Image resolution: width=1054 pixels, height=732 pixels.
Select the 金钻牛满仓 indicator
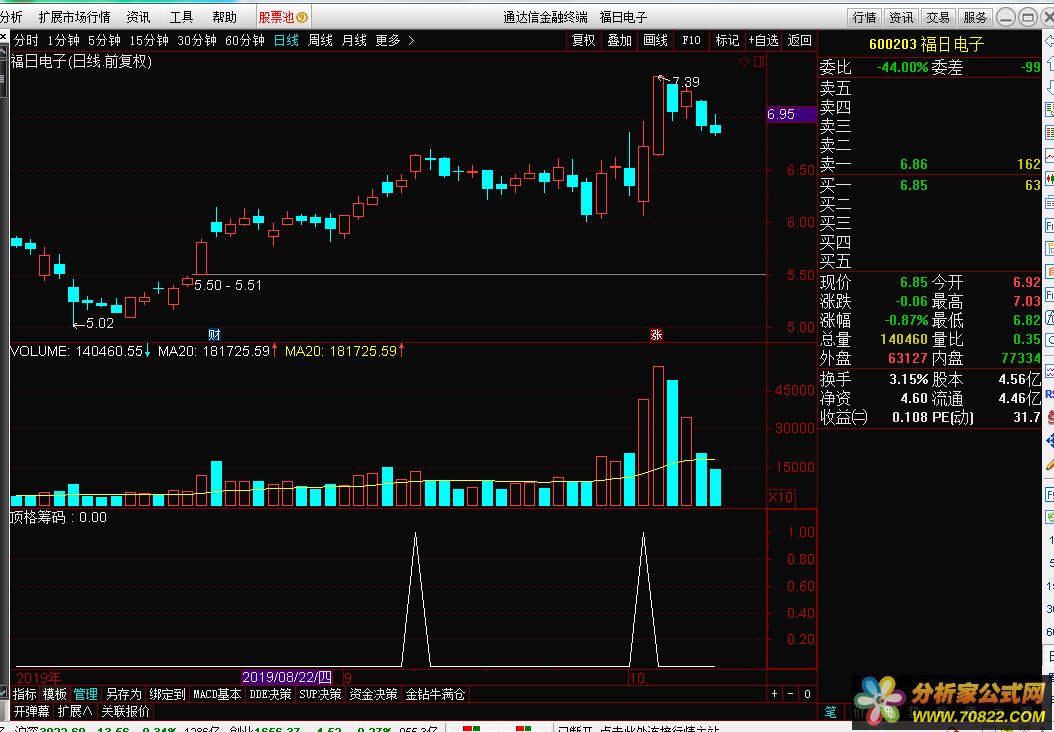coord(436,694)
